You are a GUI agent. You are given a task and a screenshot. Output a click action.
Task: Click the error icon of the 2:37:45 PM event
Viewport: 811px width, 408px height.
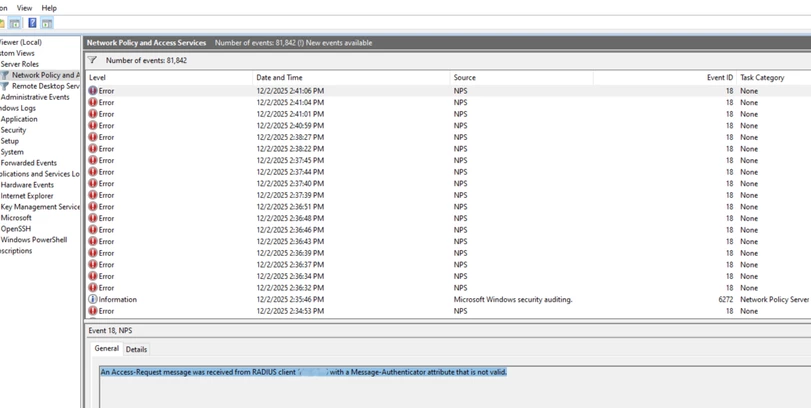[x=93, y=160]
